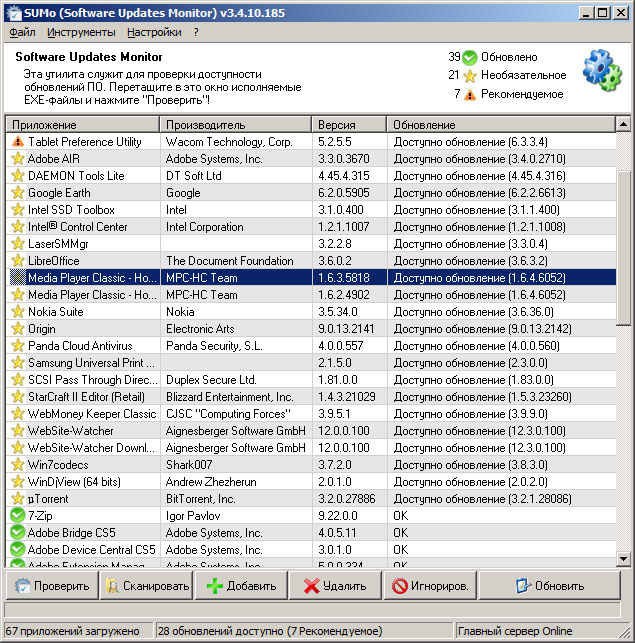635x643 pixels.
Task: Click star icon beside Panda Cloud Antivirus
Action: pos(18,346)
